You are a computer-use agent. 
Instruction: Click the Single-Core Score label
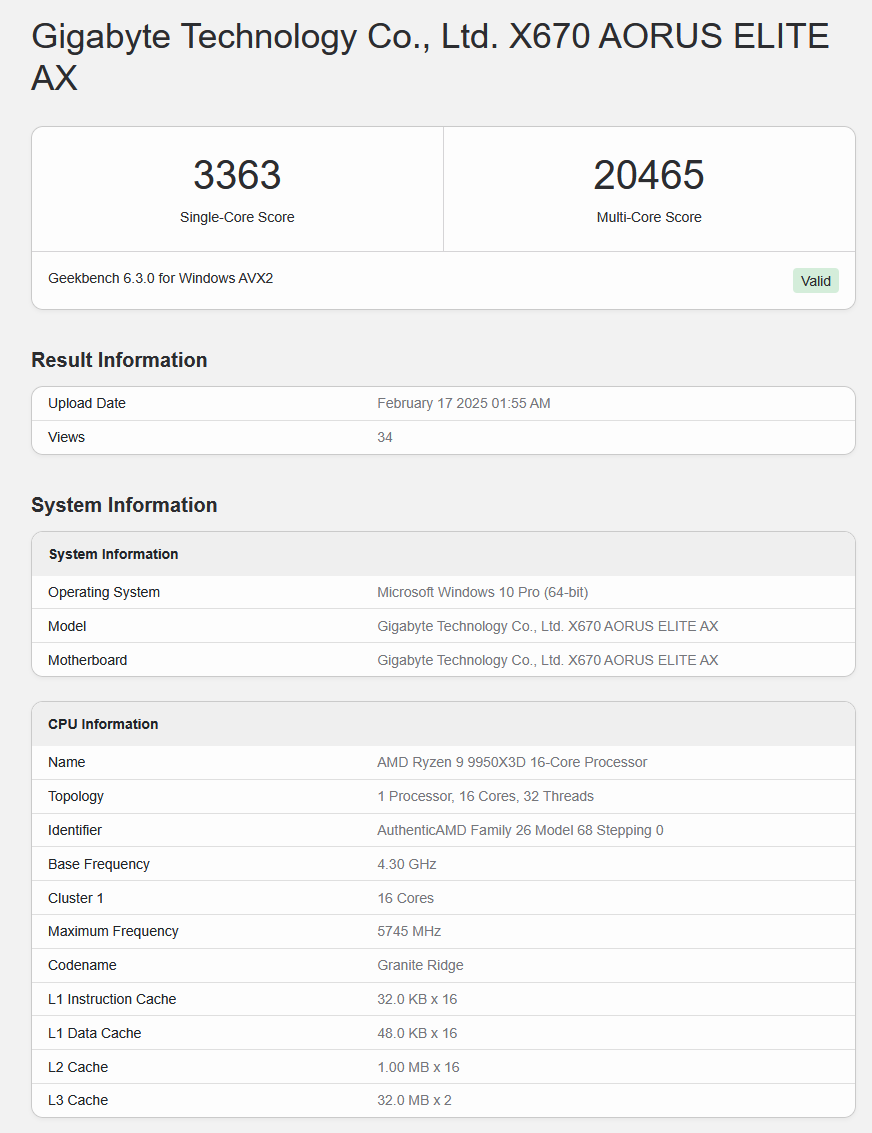click(x=237, y=217)
